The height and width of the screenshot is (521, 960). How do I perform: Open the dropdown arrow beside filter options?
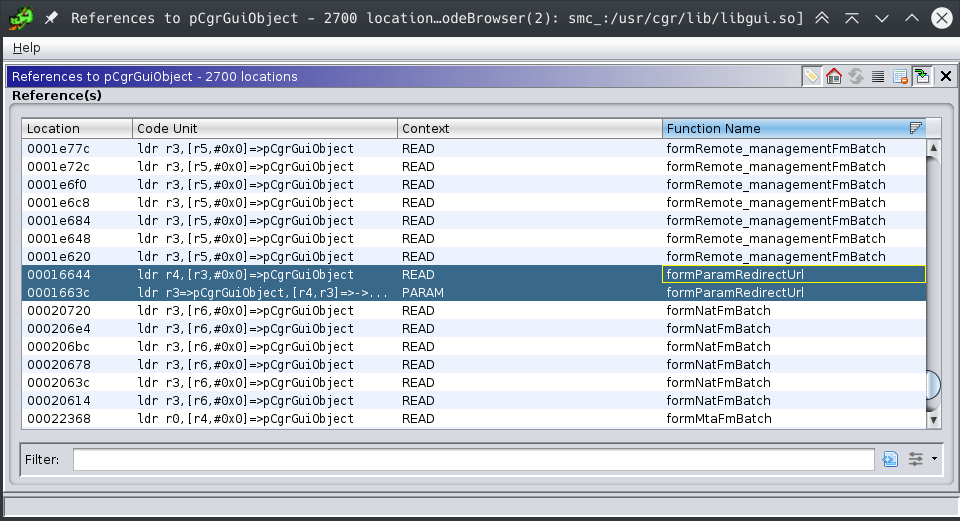click(x=934, y=459)
